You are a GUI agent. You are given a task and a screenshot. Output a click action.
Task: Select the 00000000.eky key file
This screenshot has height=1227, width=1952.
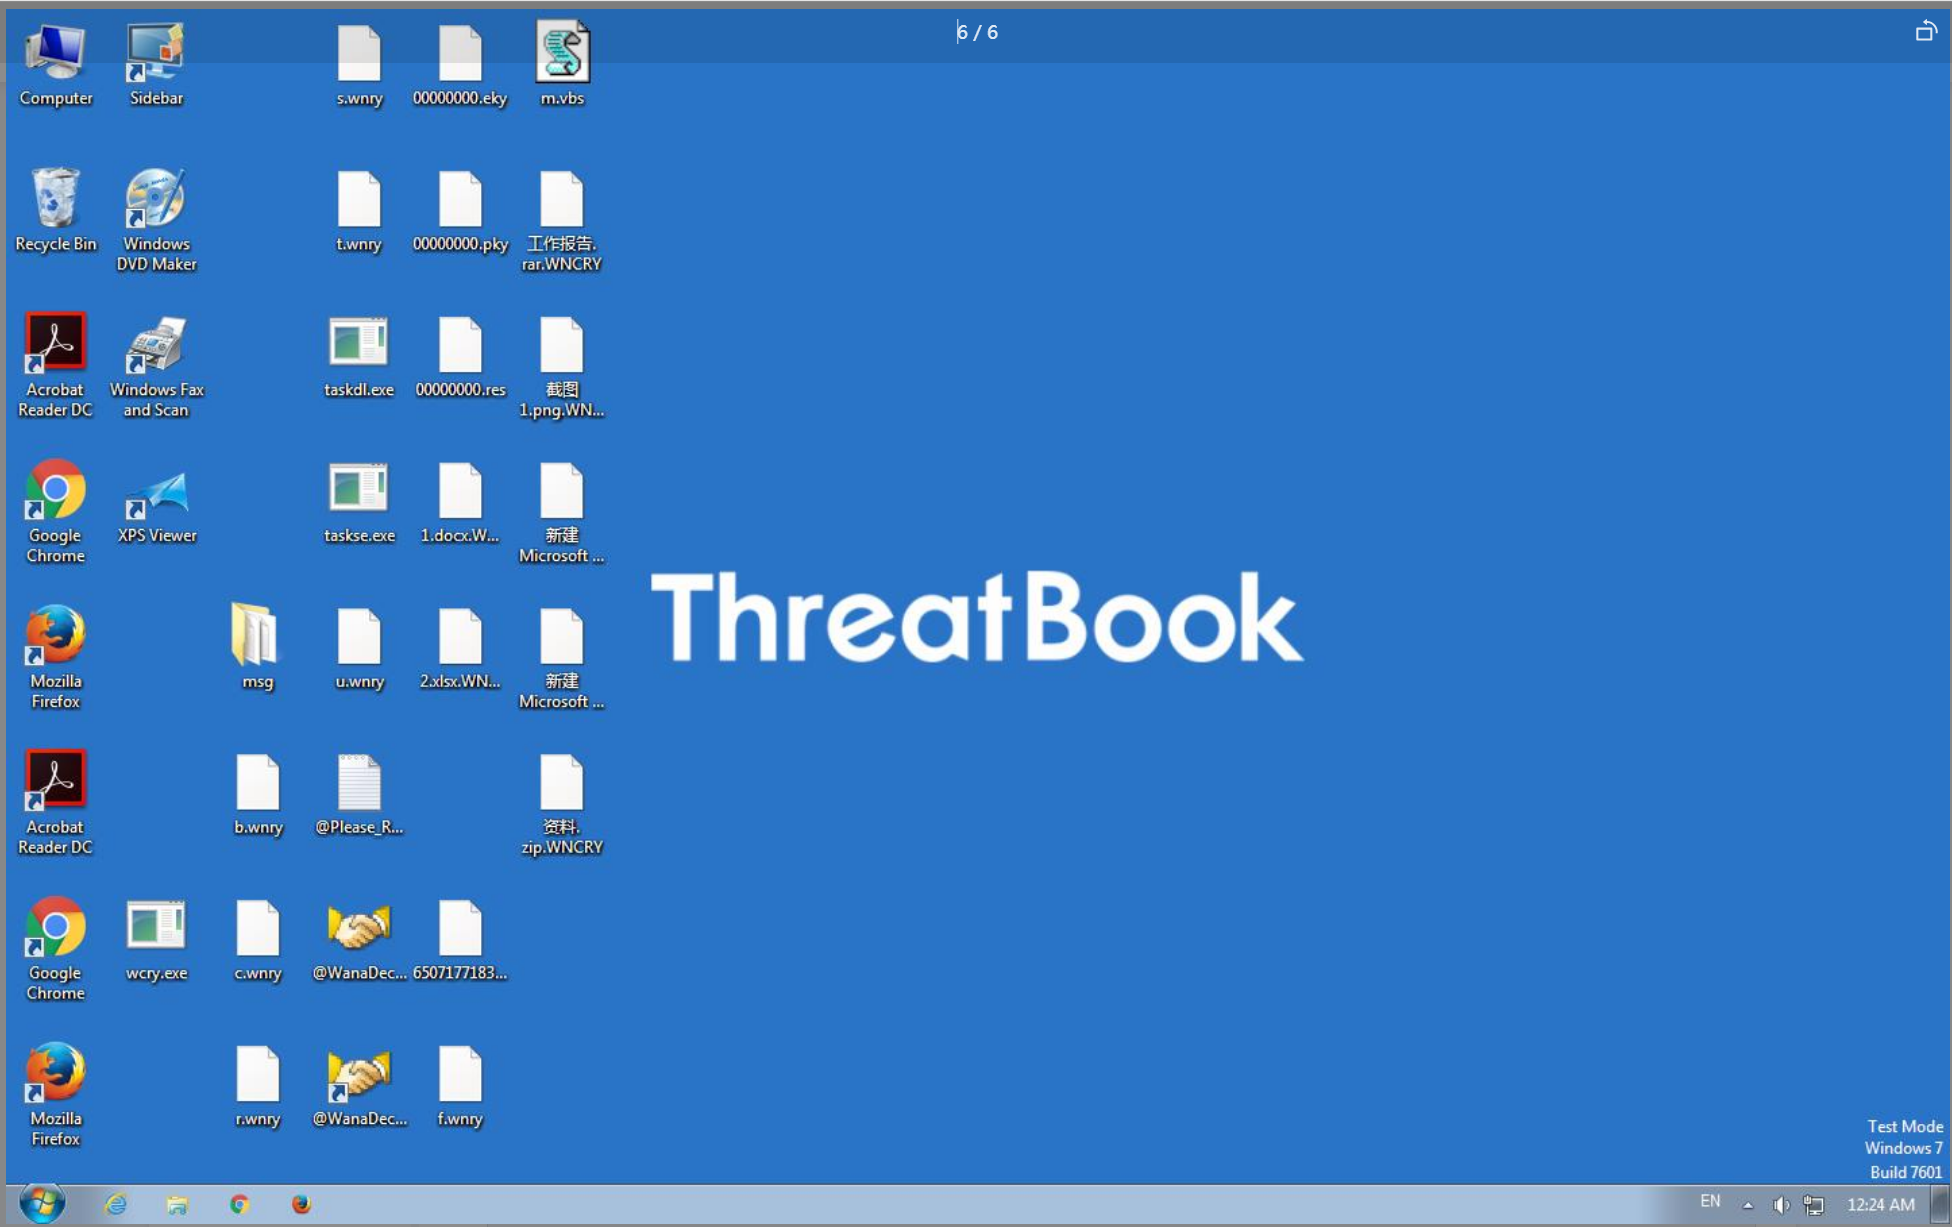pos(460,64)
